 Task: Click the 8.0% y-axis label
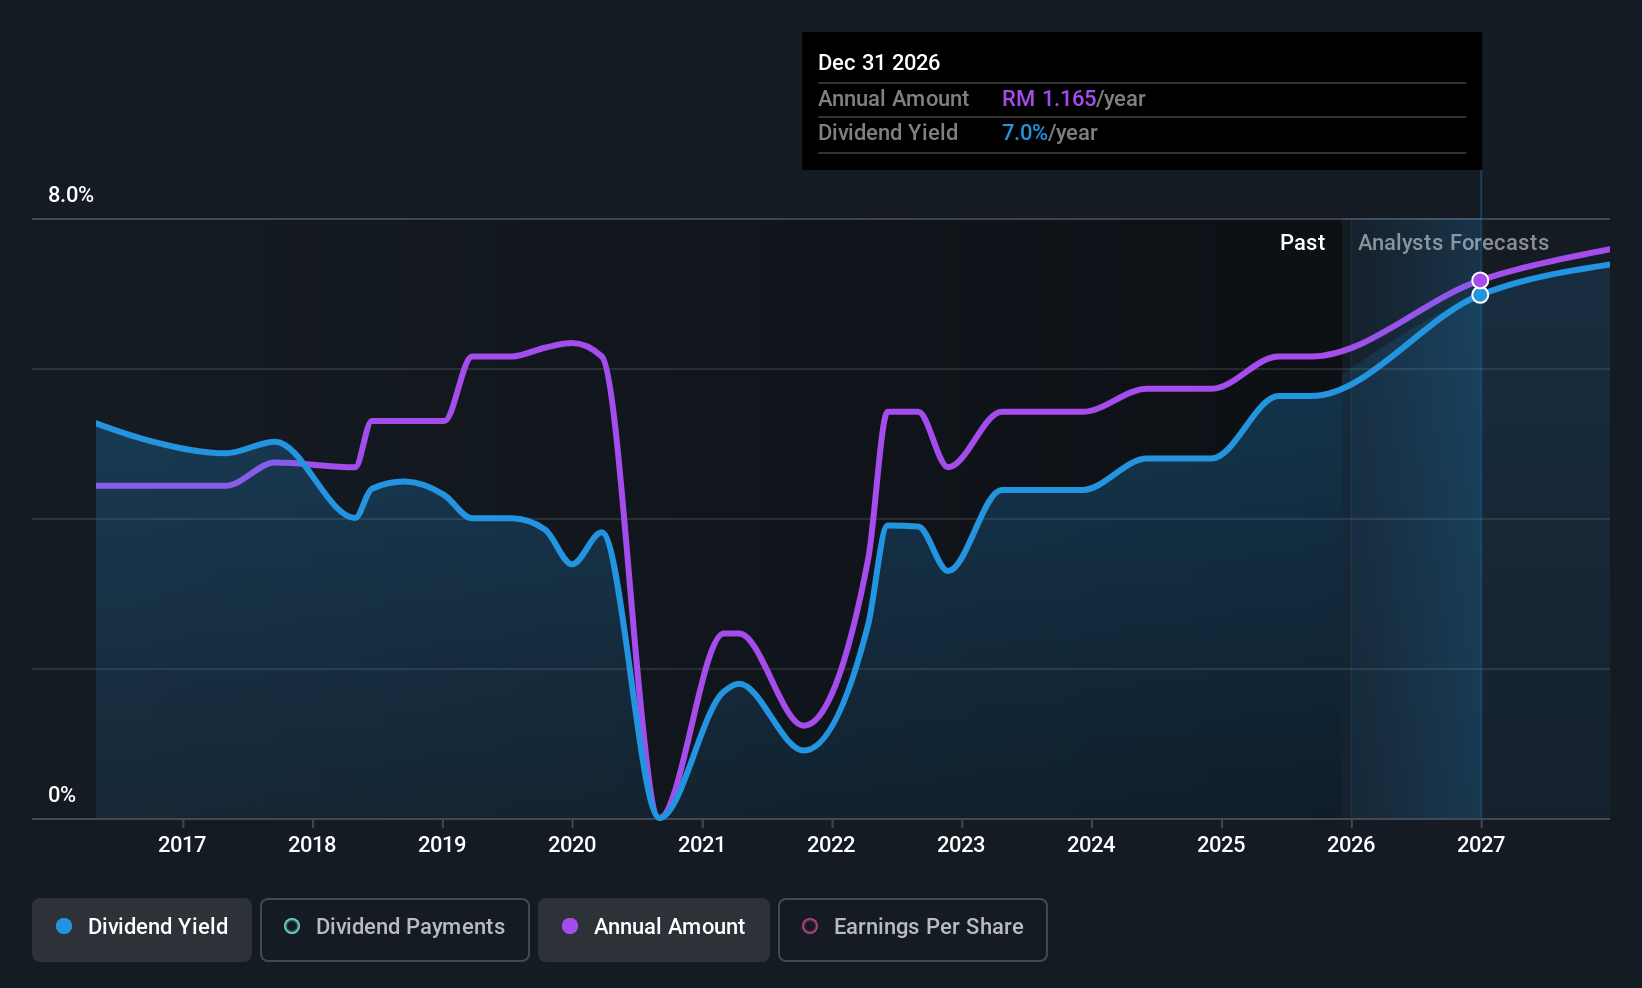pos(71,195)
